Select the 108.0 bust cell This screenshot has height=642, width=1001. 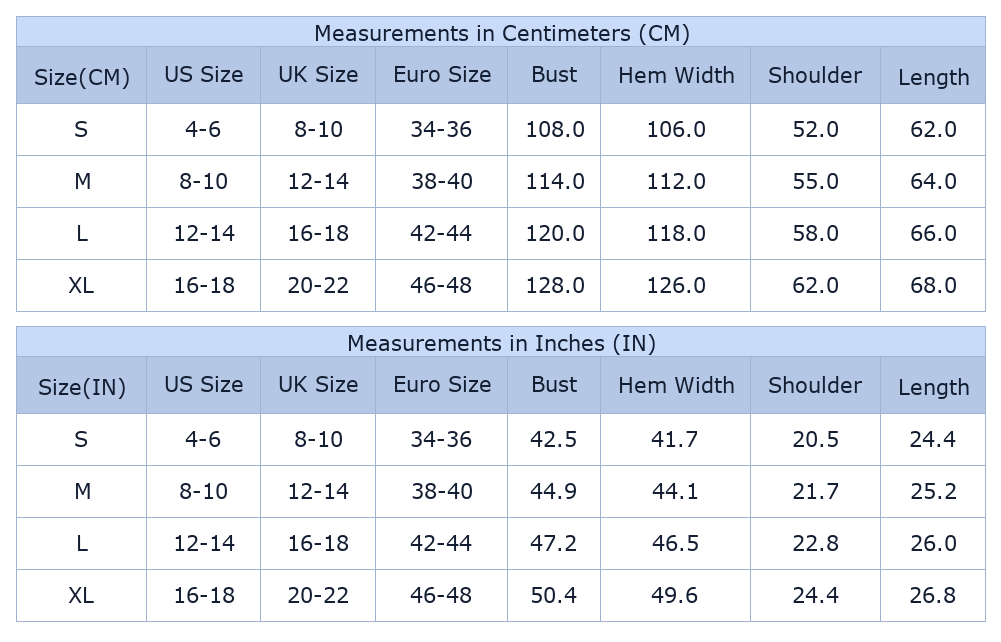coord(555,130)
